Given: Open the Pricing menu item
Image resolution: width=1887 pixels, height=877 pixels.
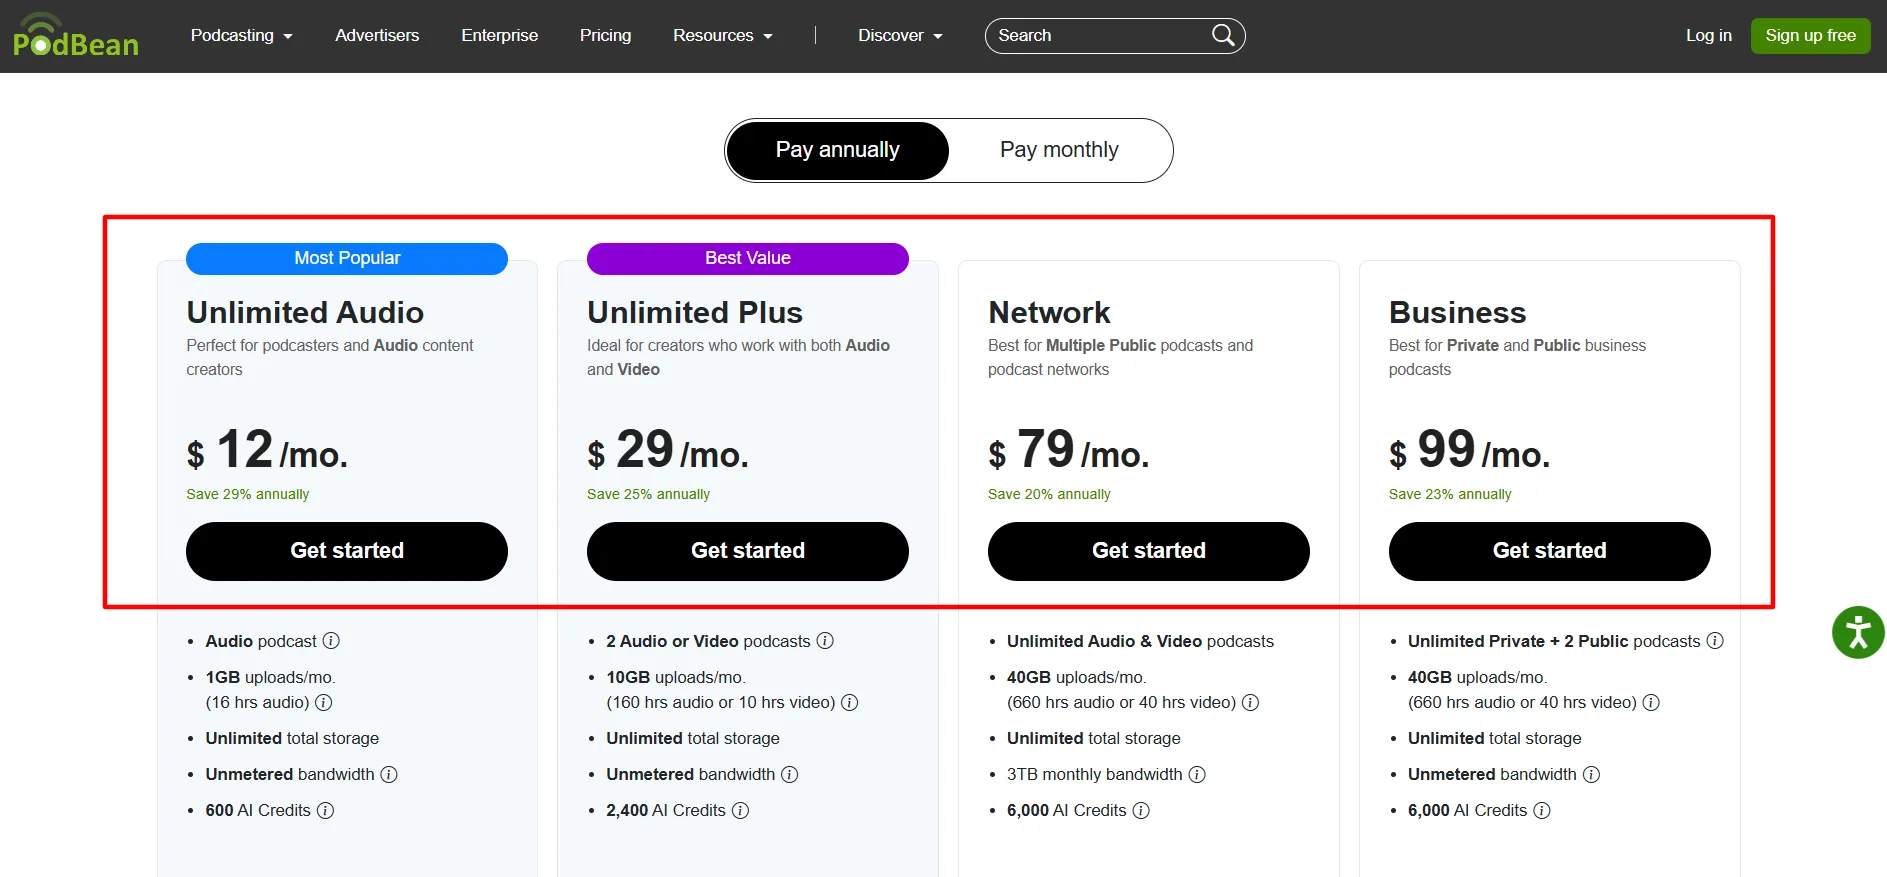Looking at the screenshot, I should (605, 35).
